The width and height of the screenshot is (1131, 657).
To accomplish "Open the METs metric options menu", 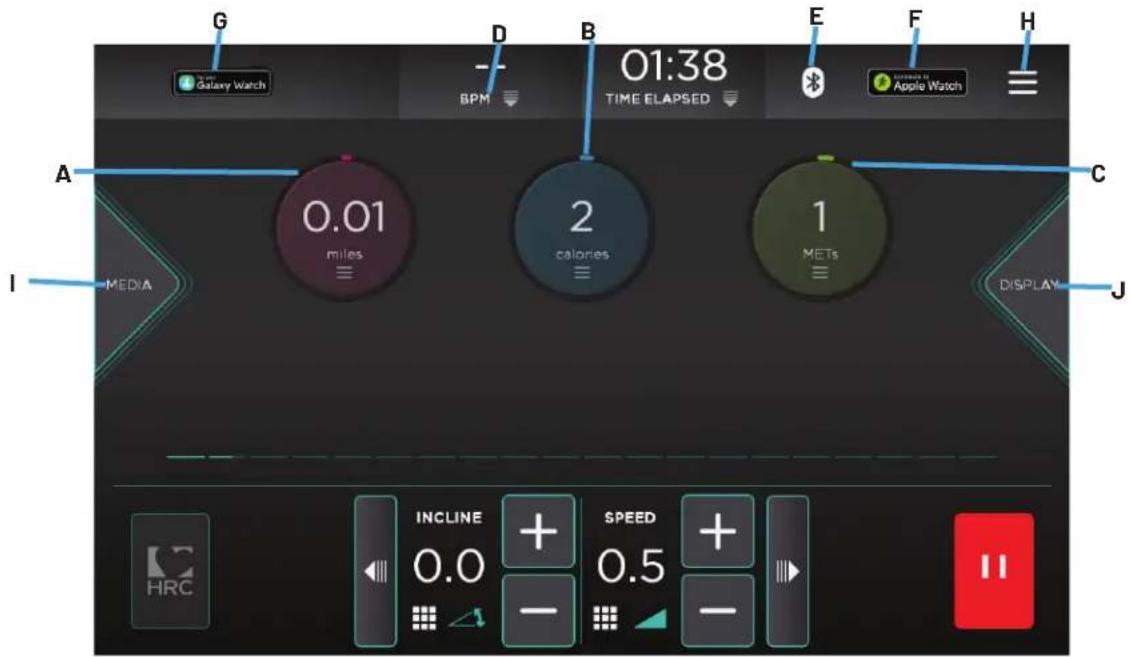I will (820, 273).
